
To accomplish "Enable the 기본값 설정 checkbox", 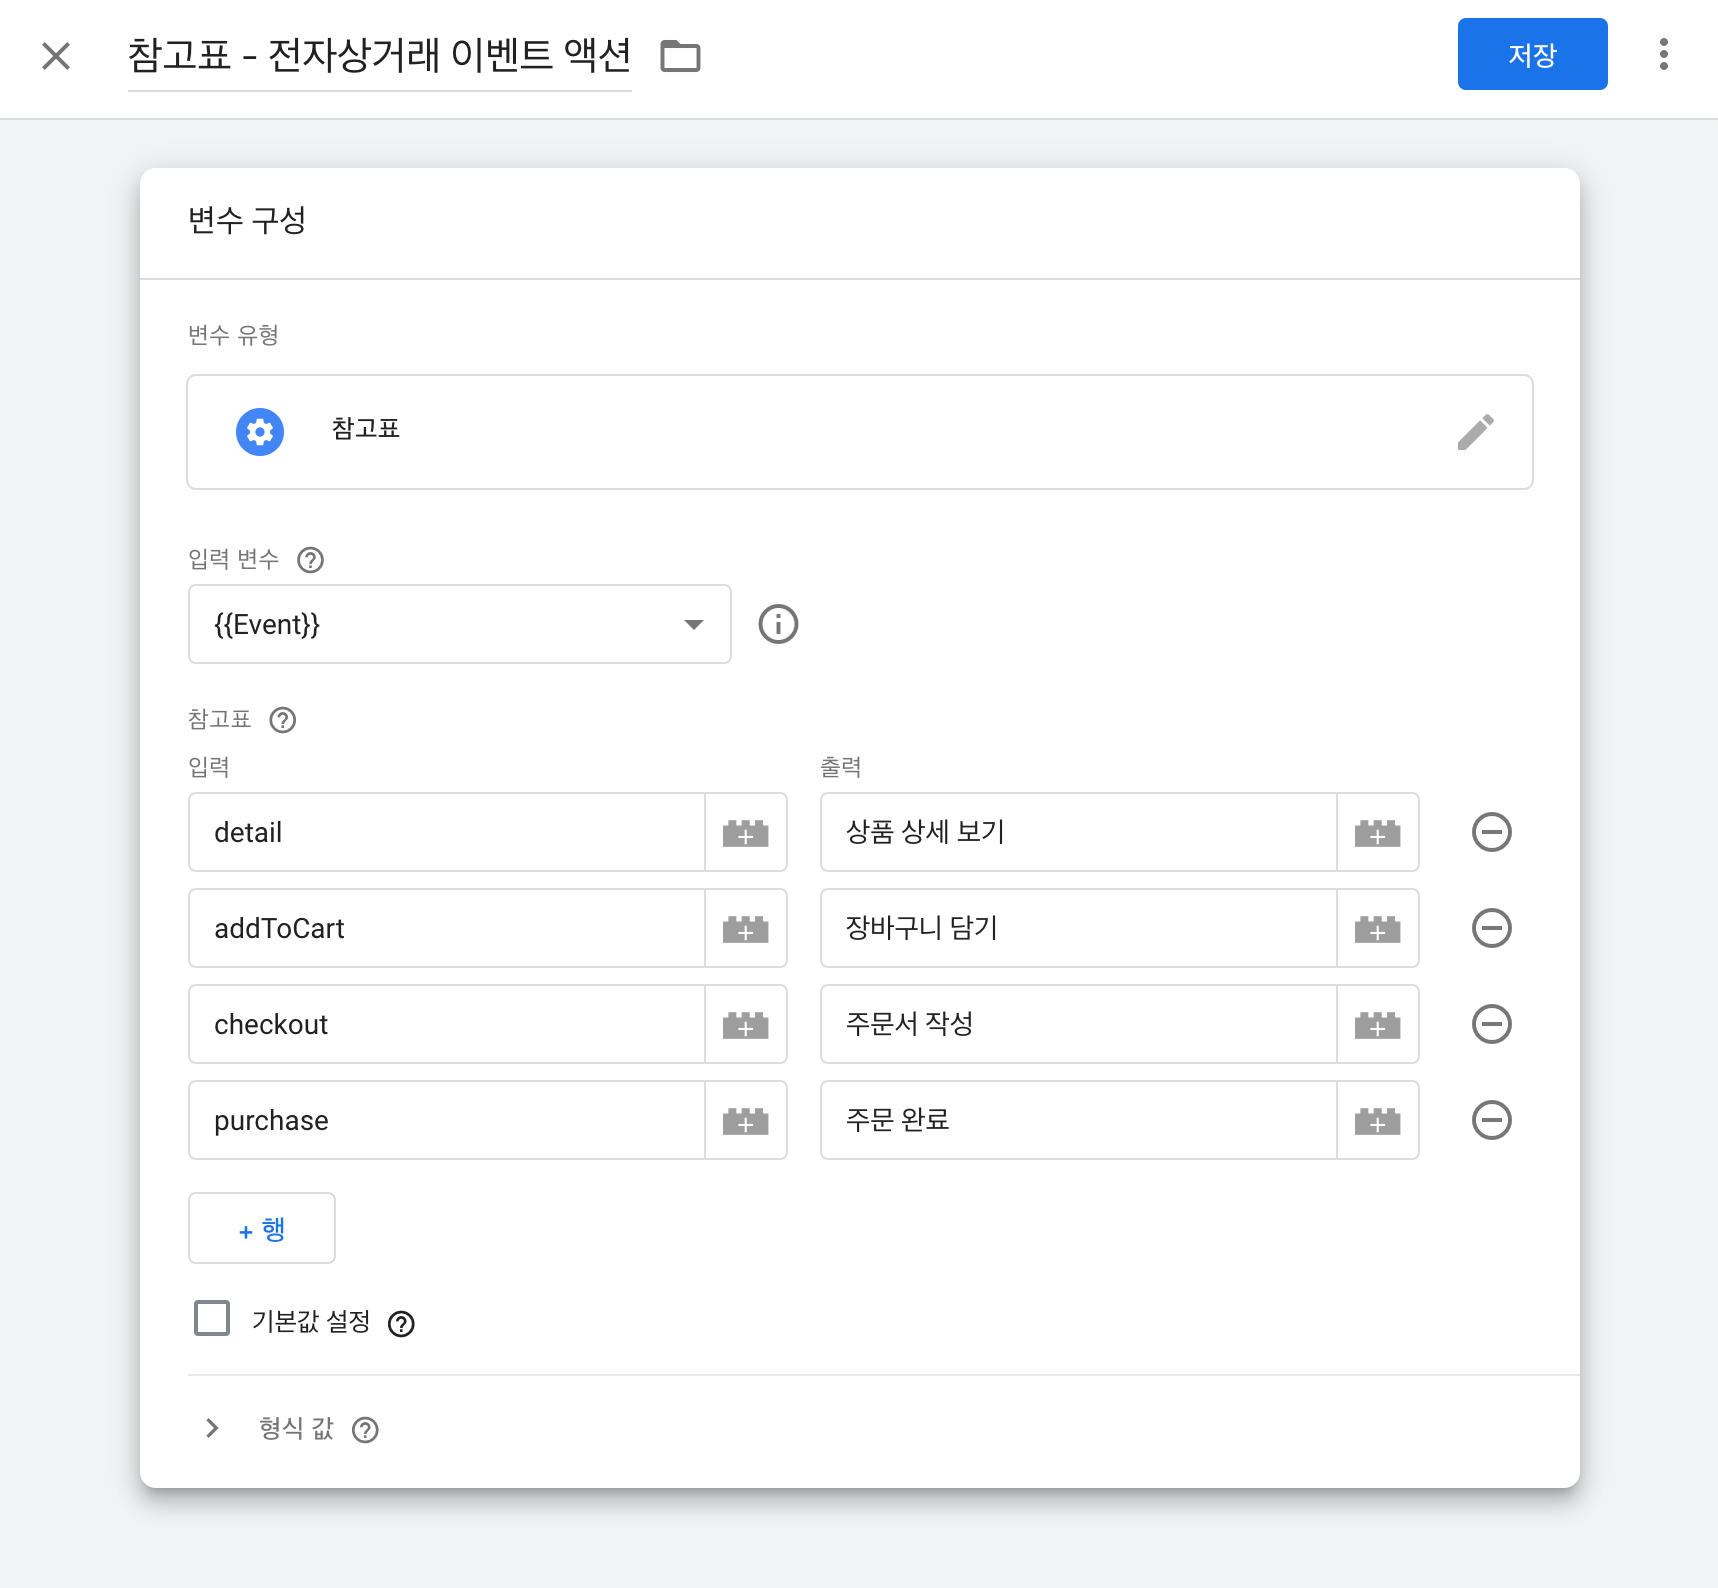I will [211, 1319].
